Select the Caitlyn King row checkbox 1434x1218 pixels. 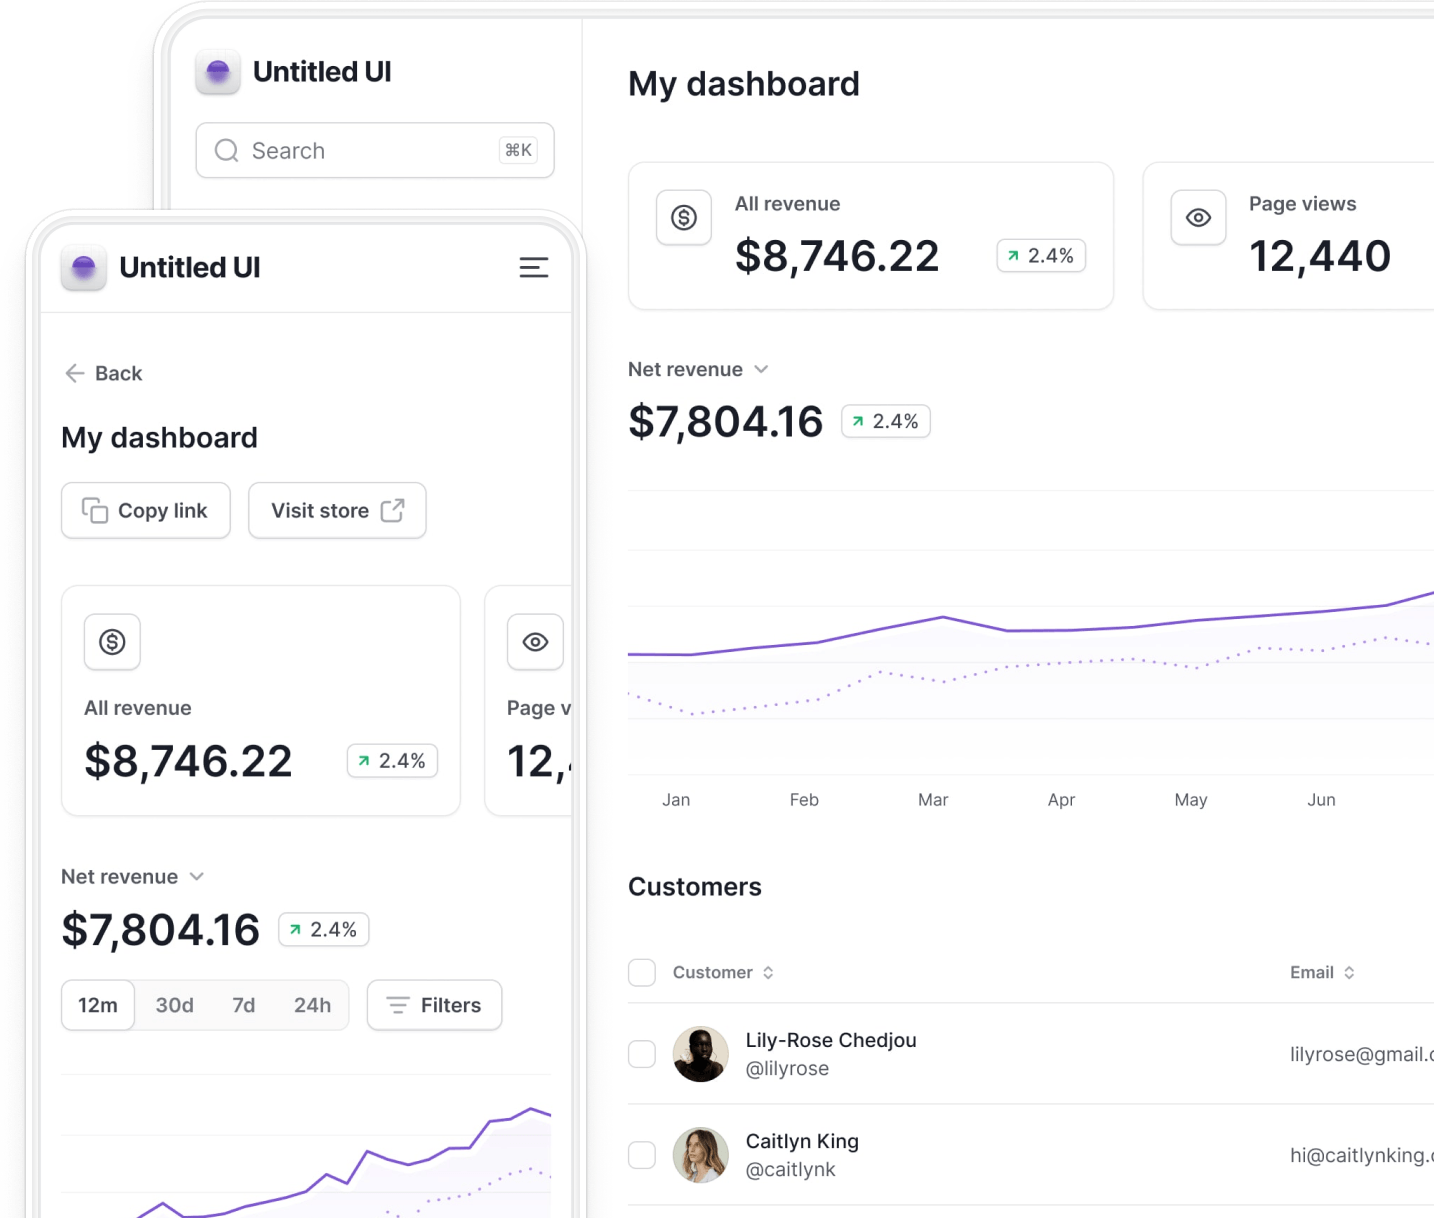point(642,1155)
